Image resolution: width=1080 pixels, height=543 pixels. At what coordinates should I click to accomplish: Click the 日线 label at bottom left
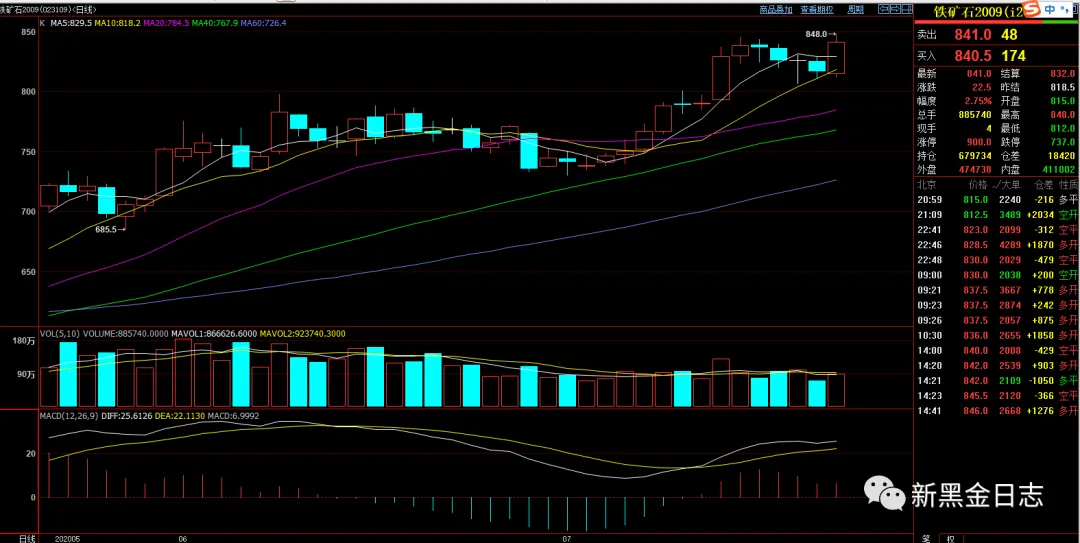pos(26,537)
